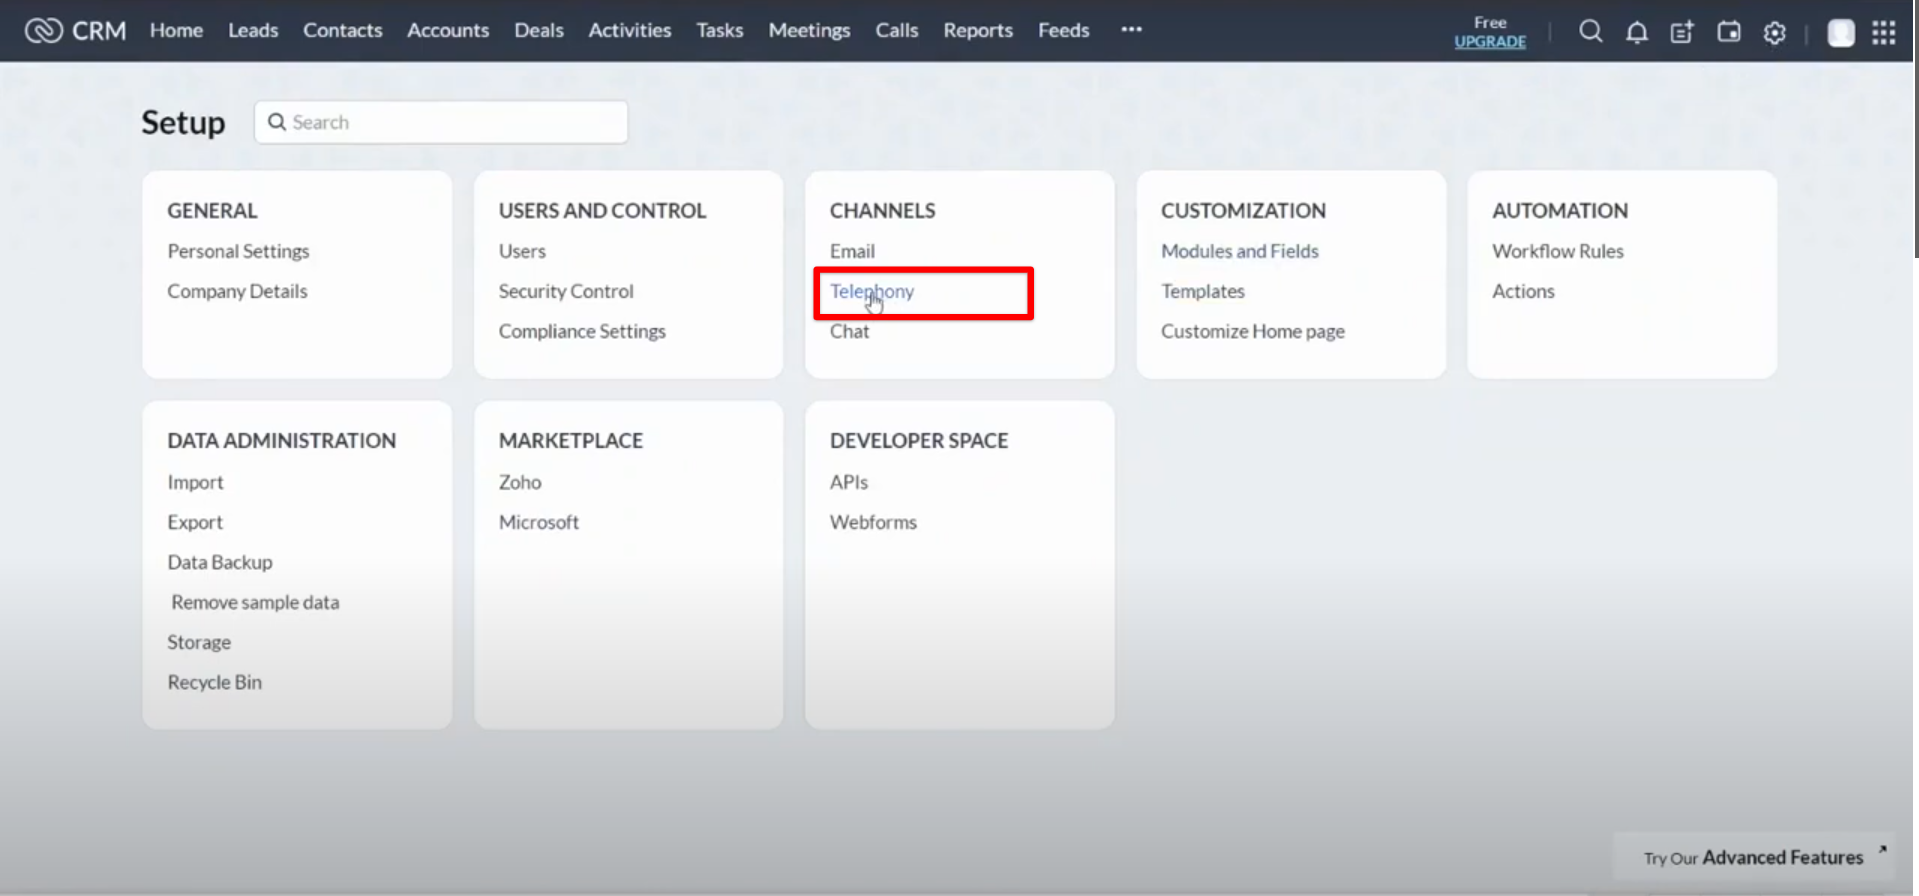Image resolution: width=1919 pixels, height=896 pixels.
Task: Open Email channel settings
Action: pos(852,251)
